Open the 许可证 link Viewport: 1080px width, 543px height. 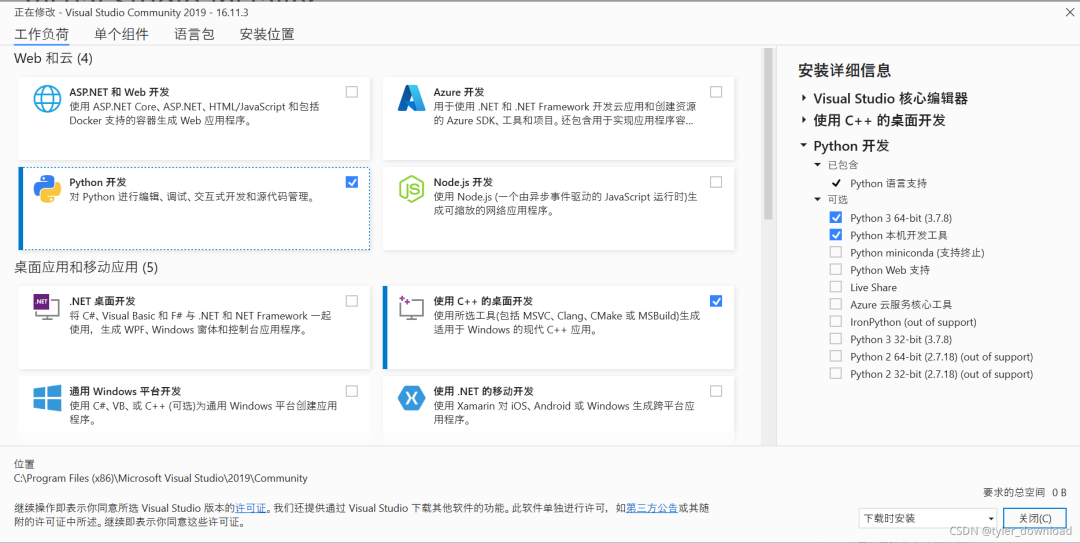pyautogui.click(x=251, y=508)
